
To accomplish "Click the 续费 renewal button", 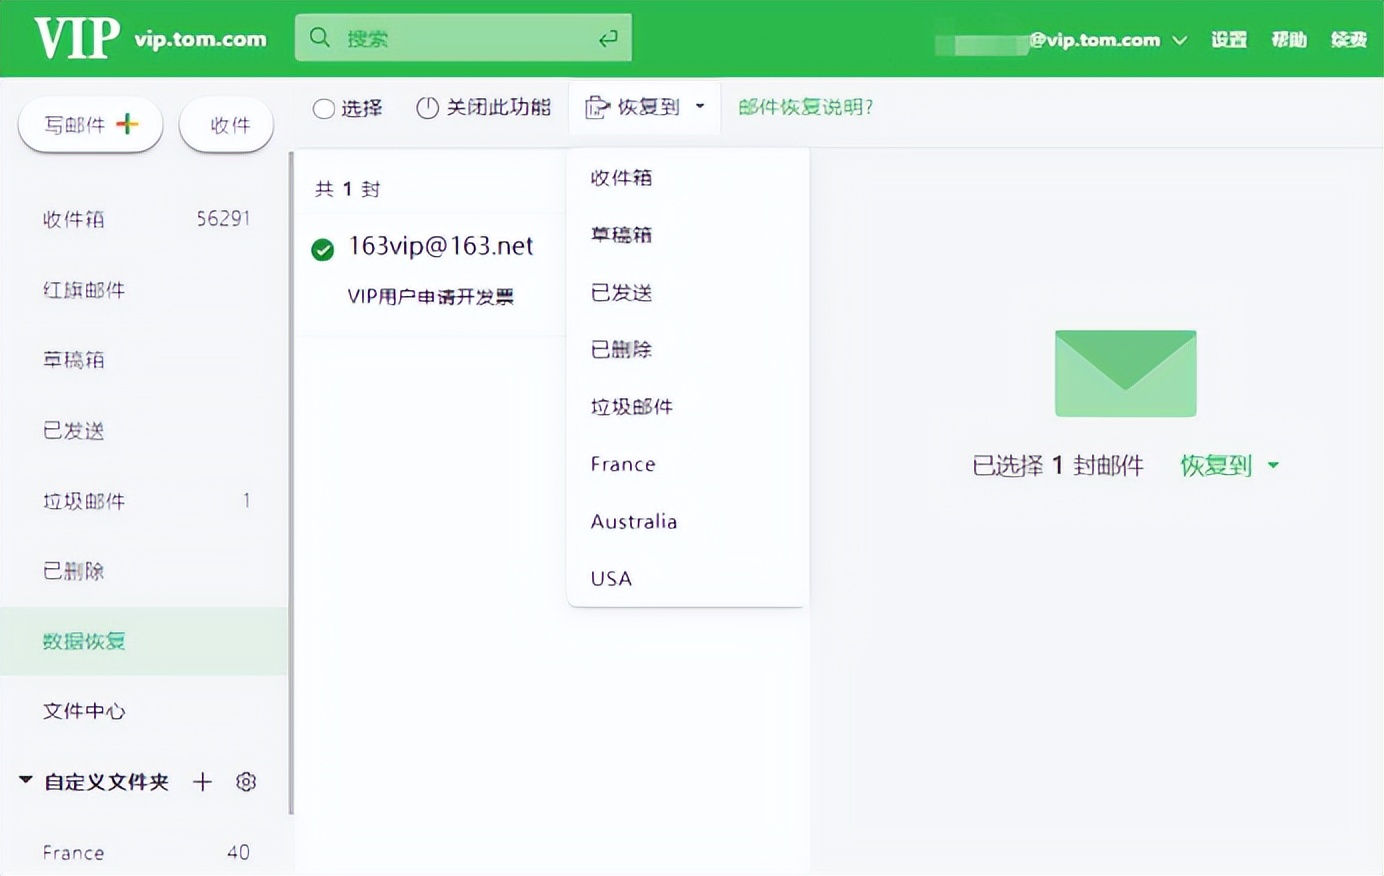I will coord(1348,41).
